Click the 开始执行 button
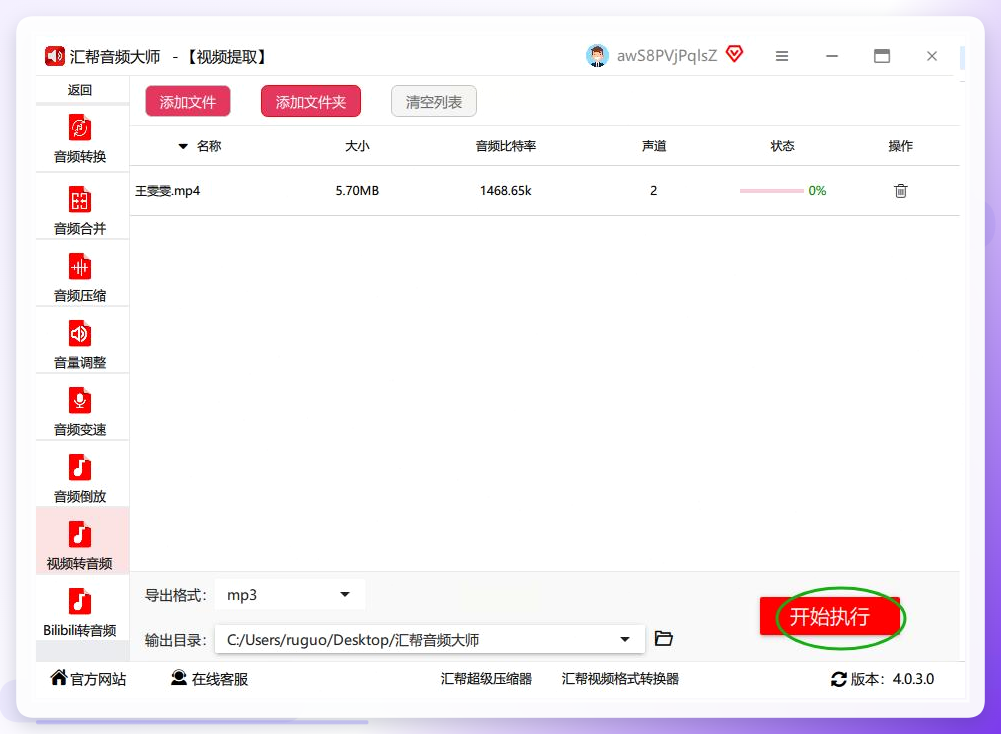Image resolution: width=1001 pixels, height=734 pixels. pos(830,617)
